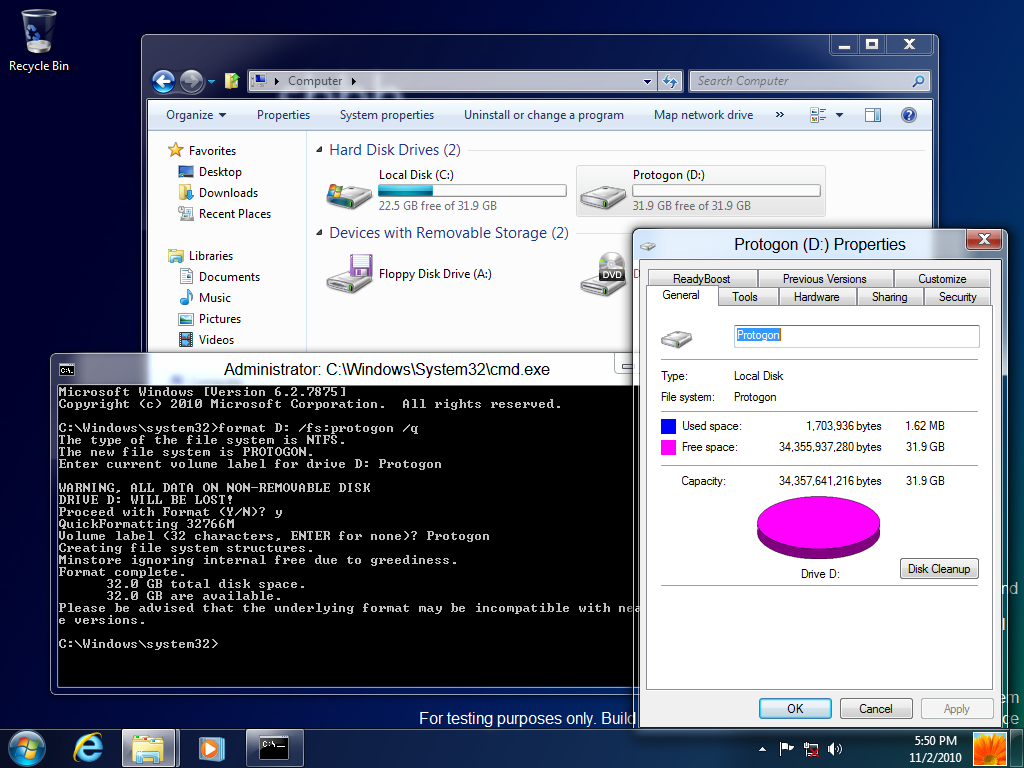This screenshot has width=1024, height=768.
Task: Select the DVD drive icon
Action: click(x=604, y=274)
